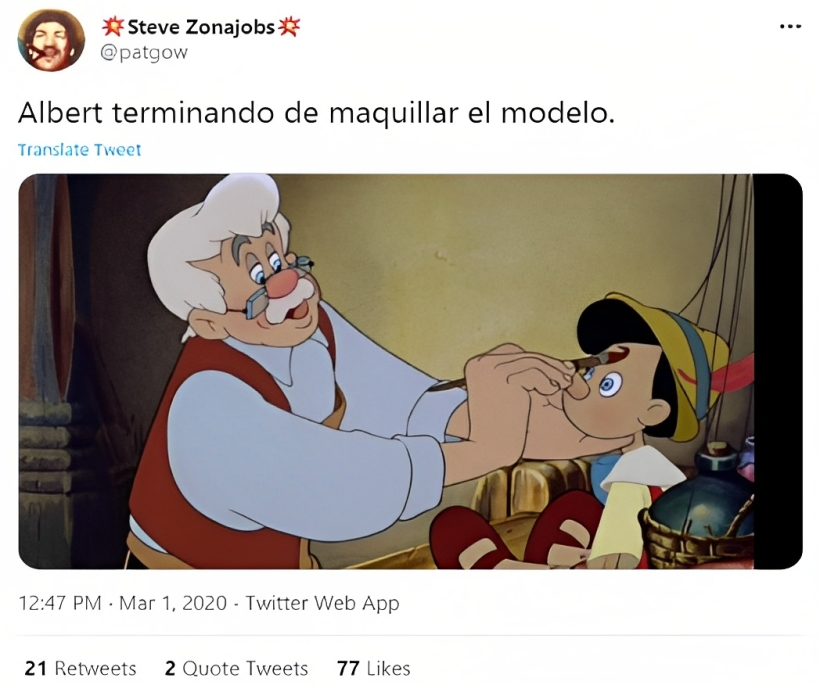Click the profile avatar of Steve Zonajobs
Screen dimensions: 820x685
pos(51,40)
